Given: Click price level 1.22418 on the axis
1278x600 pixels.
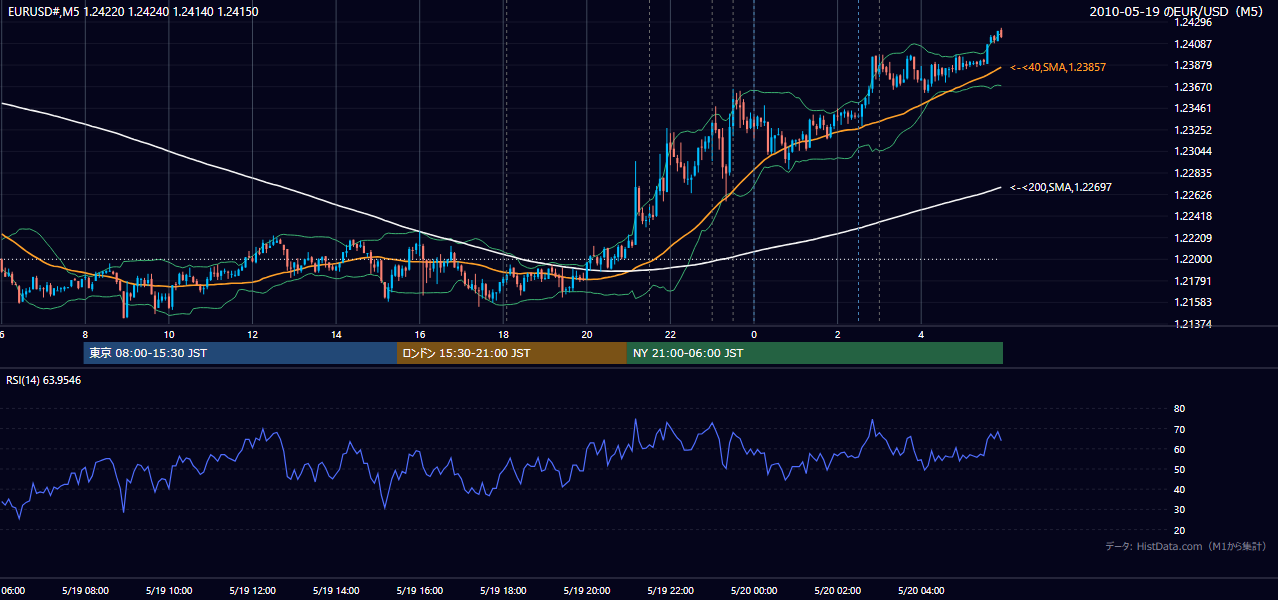Looking at the screenshot, I should click(1193, 216).
